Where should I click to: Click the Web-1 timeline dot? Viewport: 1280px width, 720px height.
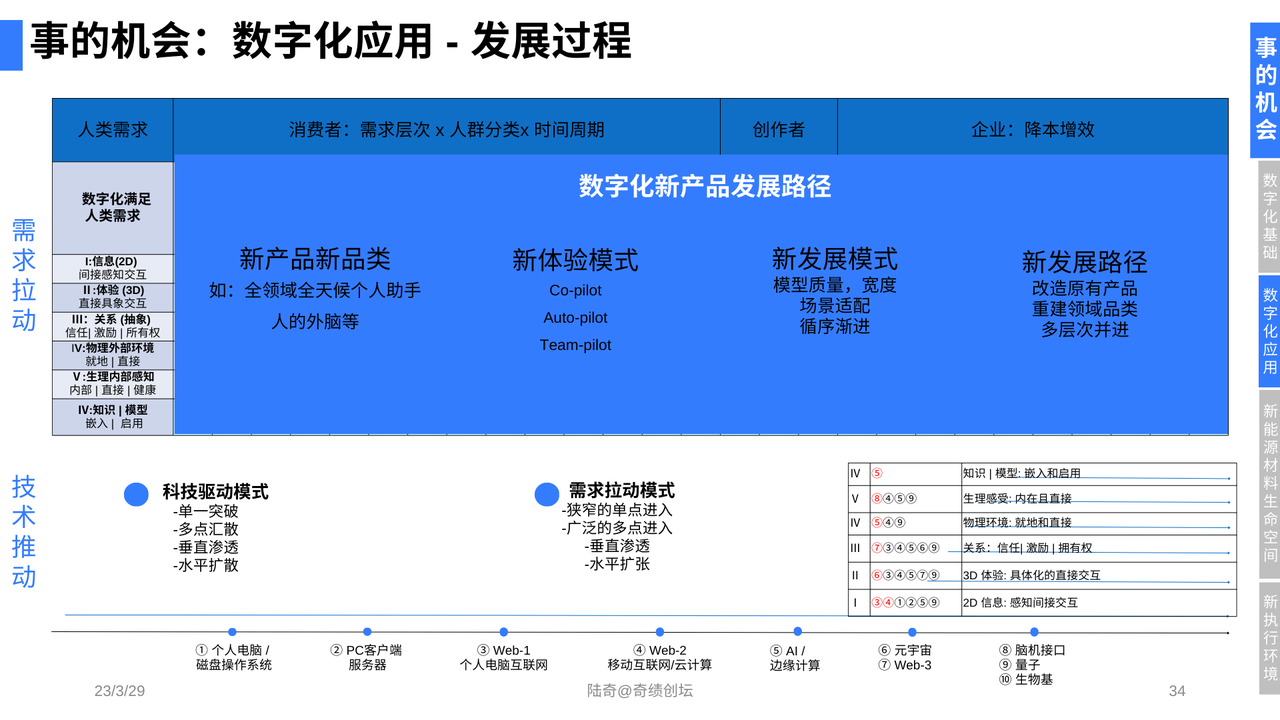click(x=503, y=632)
